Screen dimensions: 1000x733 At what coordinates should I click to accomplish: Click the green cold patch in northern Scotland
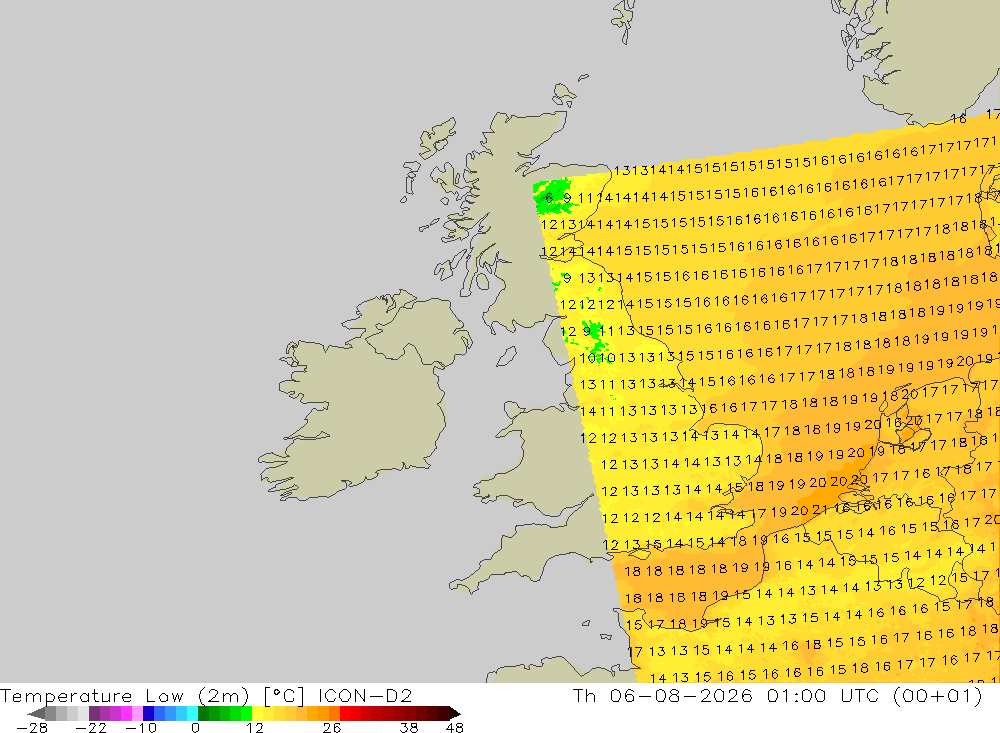click(552, 196)
